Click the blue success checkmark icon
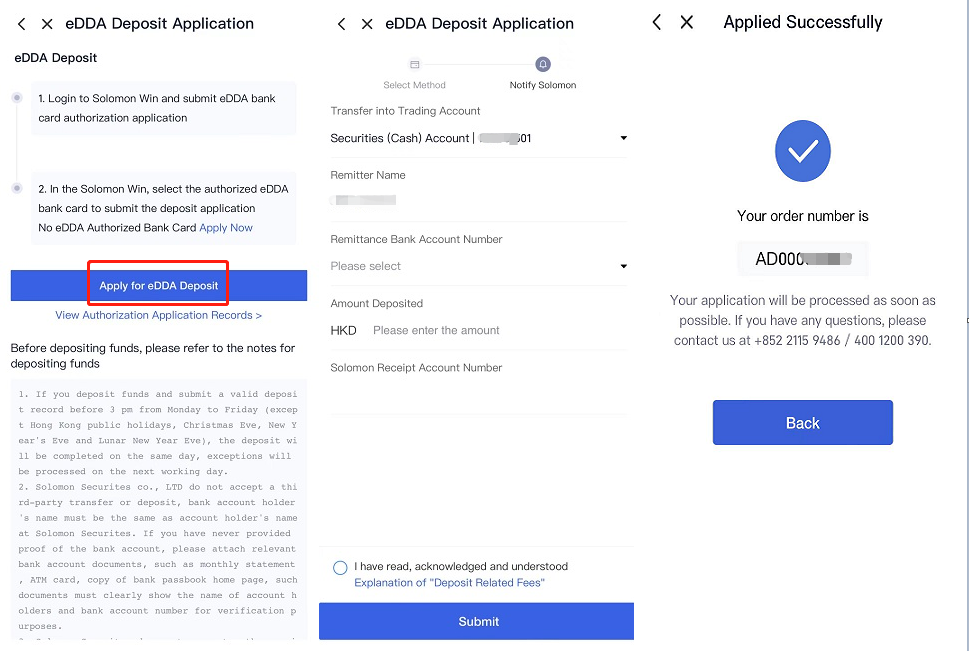This screenshot has width=969, height=651. 803,151
